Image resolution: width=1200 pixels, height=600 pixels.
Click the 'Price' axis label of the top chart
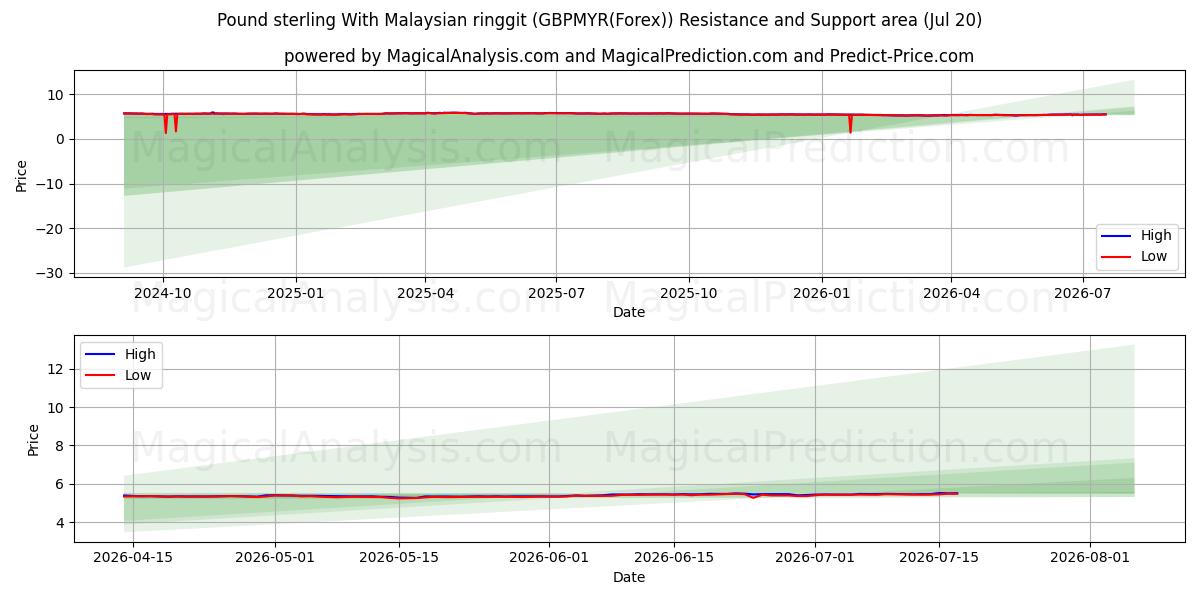pyautogui.click(x=21, y=174)
